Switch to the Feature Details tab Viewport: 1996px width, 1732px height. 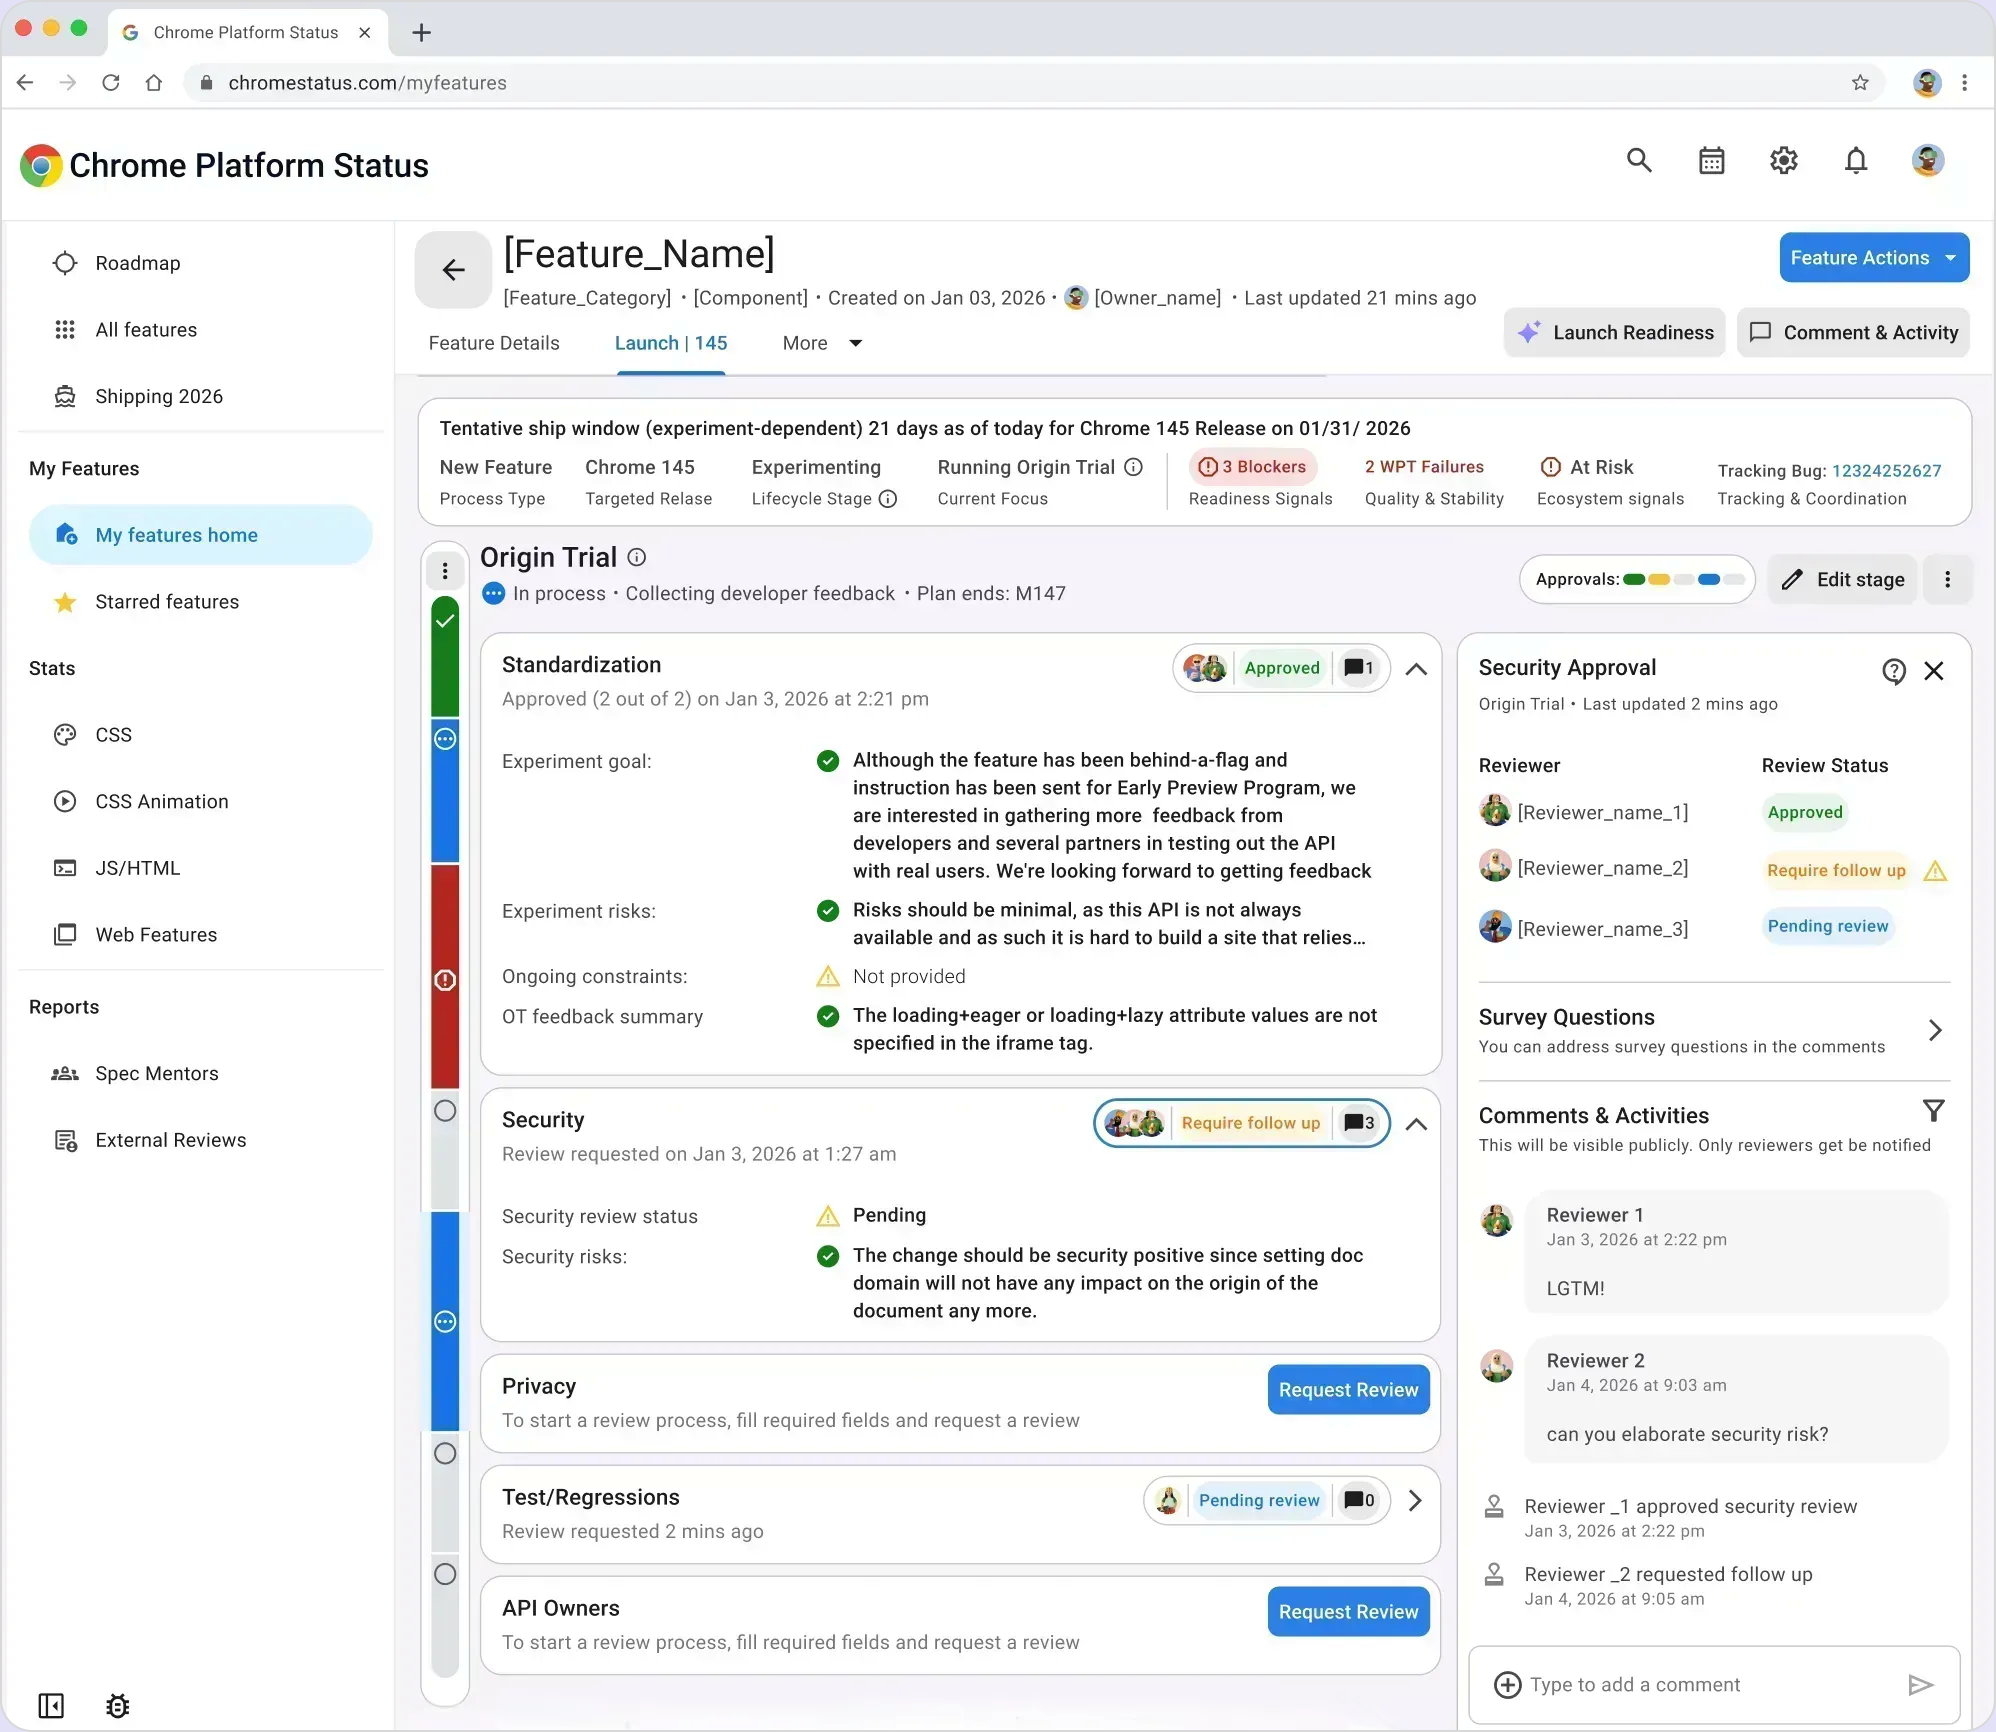pos(494,343)
